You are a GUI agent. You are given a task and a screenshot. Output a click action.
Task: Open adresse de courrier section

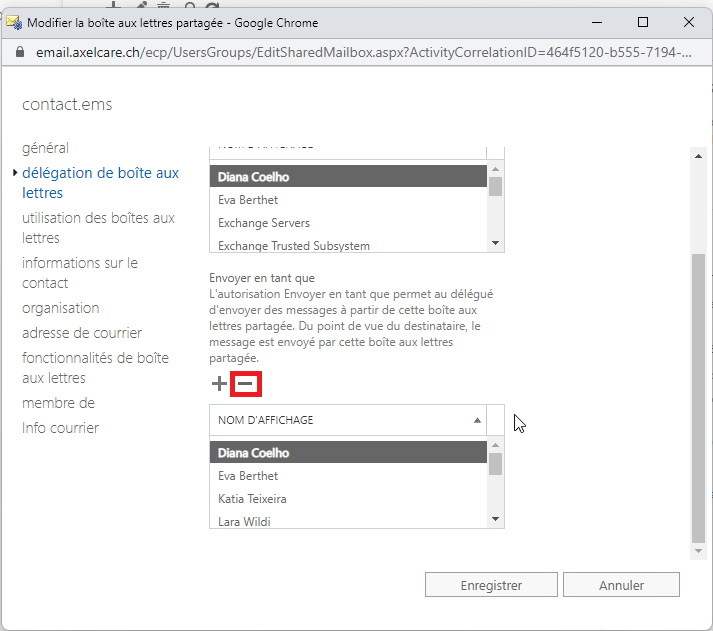pyautogui.click(x=82, y=333)
